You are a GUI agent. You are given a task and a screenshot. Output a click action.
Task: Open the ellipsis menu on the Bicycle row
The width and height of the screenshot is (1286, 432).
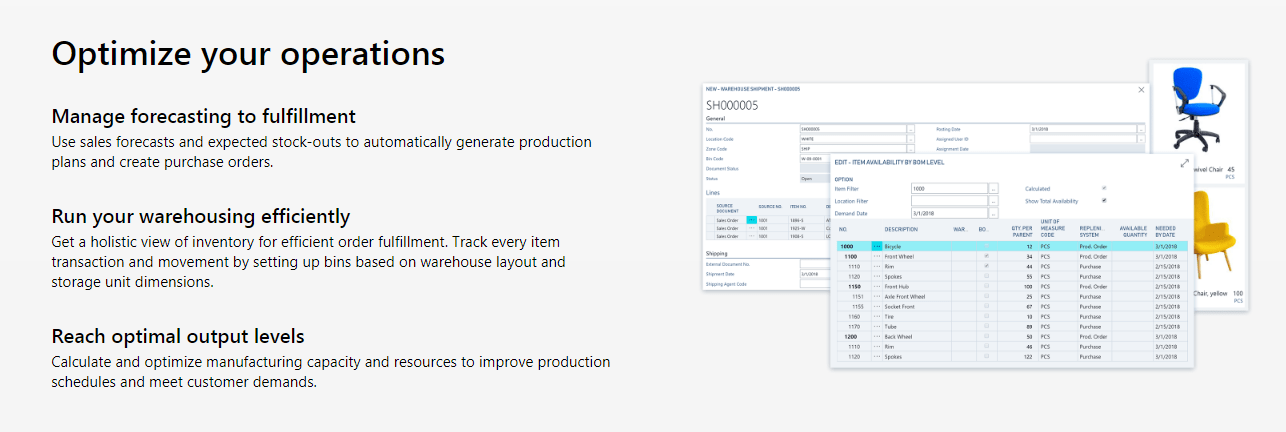click(x=877, y=246)
